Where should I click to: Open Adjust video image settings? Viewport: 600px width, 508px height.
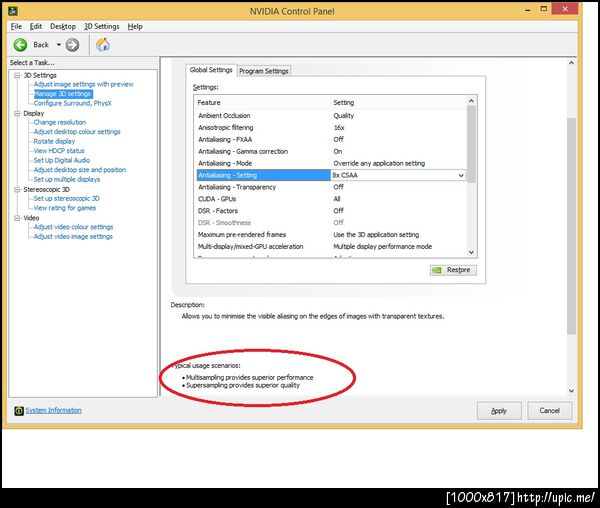click(73, 236)
